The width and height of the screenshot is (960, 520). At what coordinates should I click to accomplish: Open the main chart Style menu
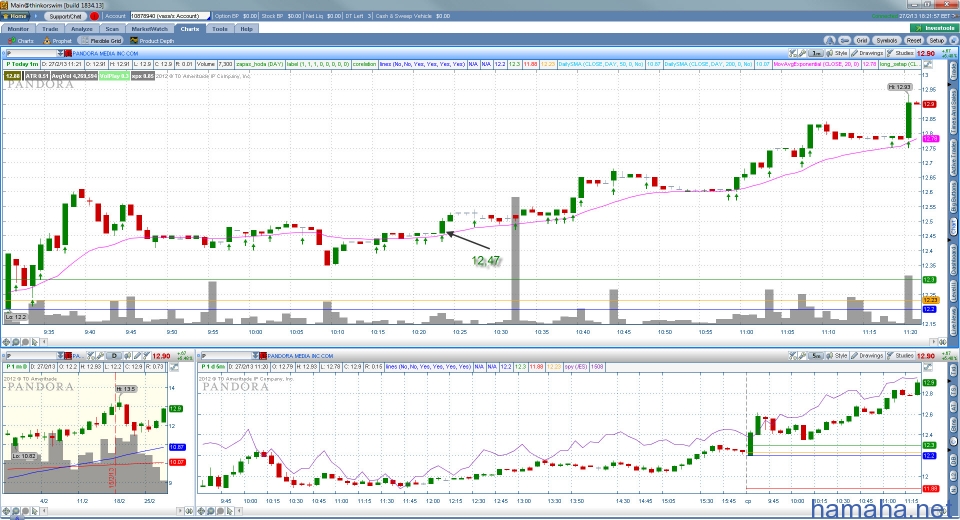click(x=837, y=53)
